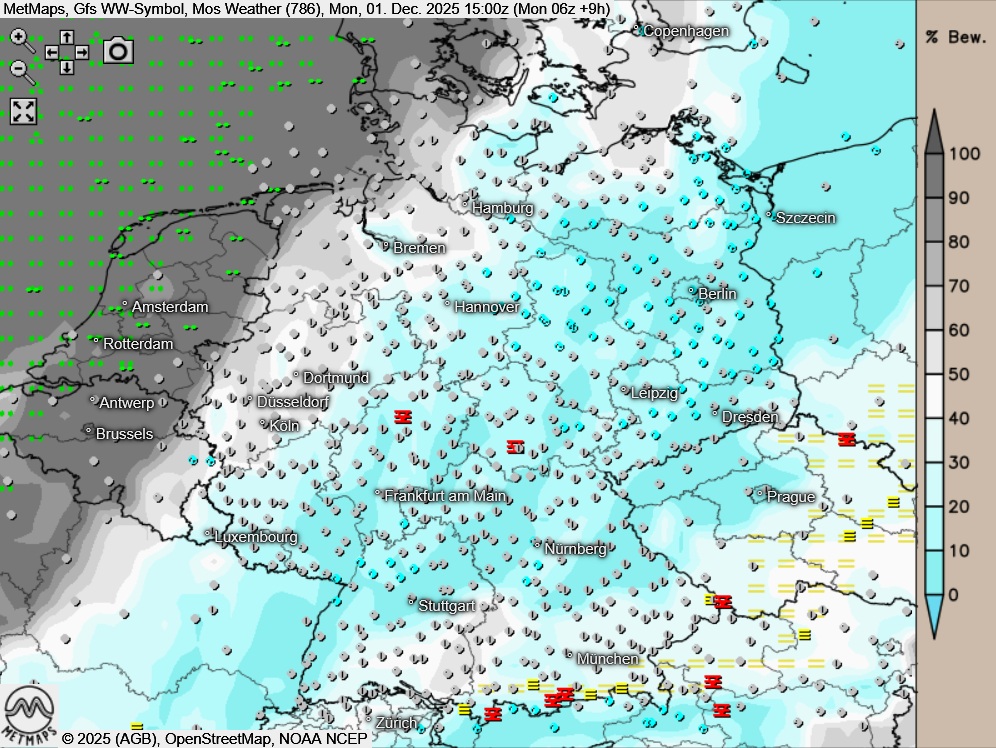Click 100 on the cloud cover scale
996x748 pixels.
click(965, 154)
